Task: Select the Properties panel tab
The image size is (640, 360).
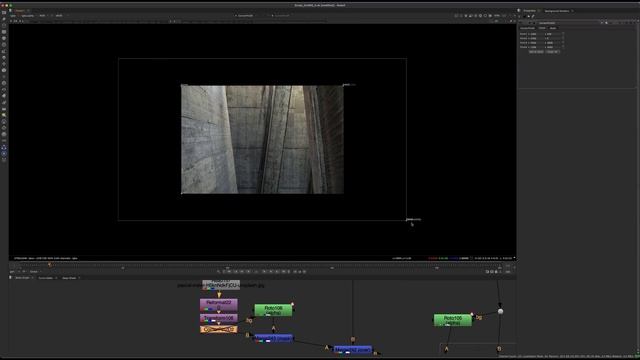Action: click(529, 11)
